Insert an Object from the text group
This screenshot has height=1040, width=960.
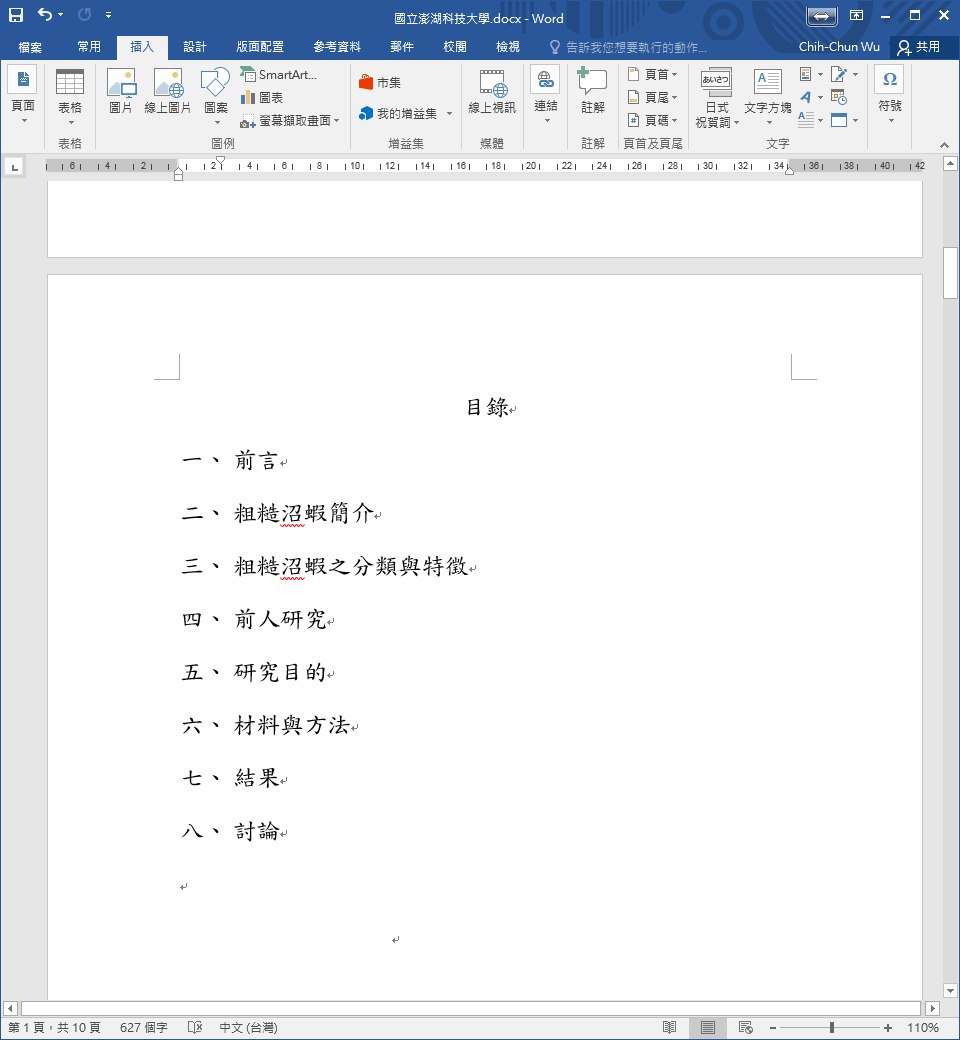[x=839, y=119]
